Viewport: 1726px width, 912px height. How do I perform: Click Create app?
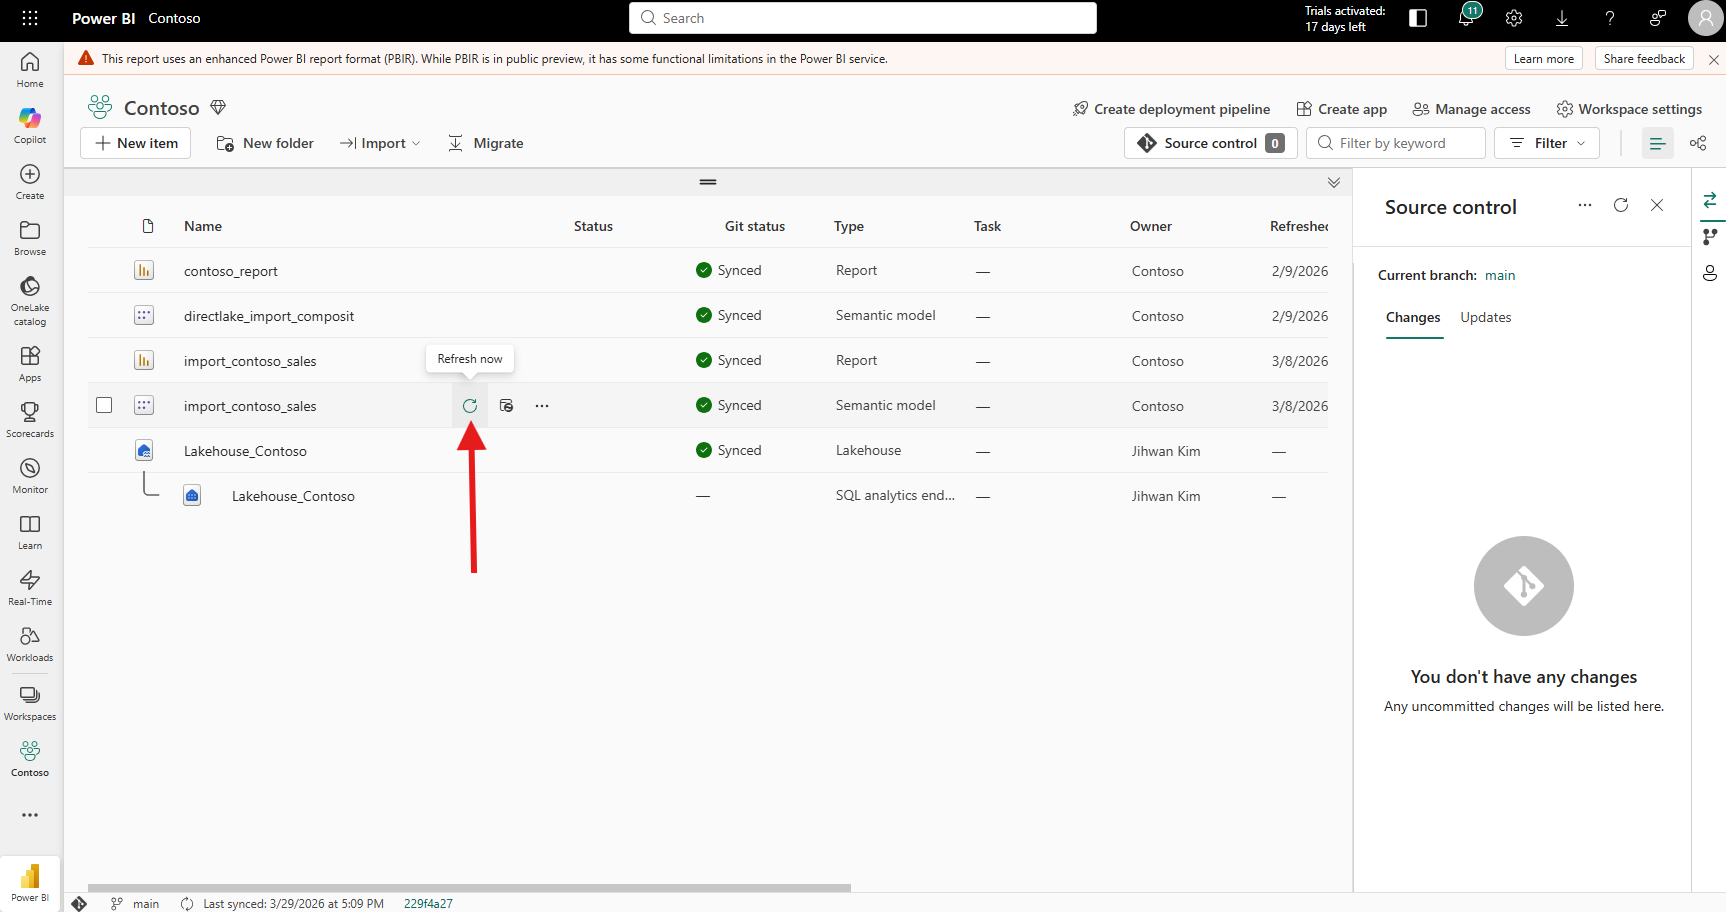pyautogui.click(x=1342, y=109)
